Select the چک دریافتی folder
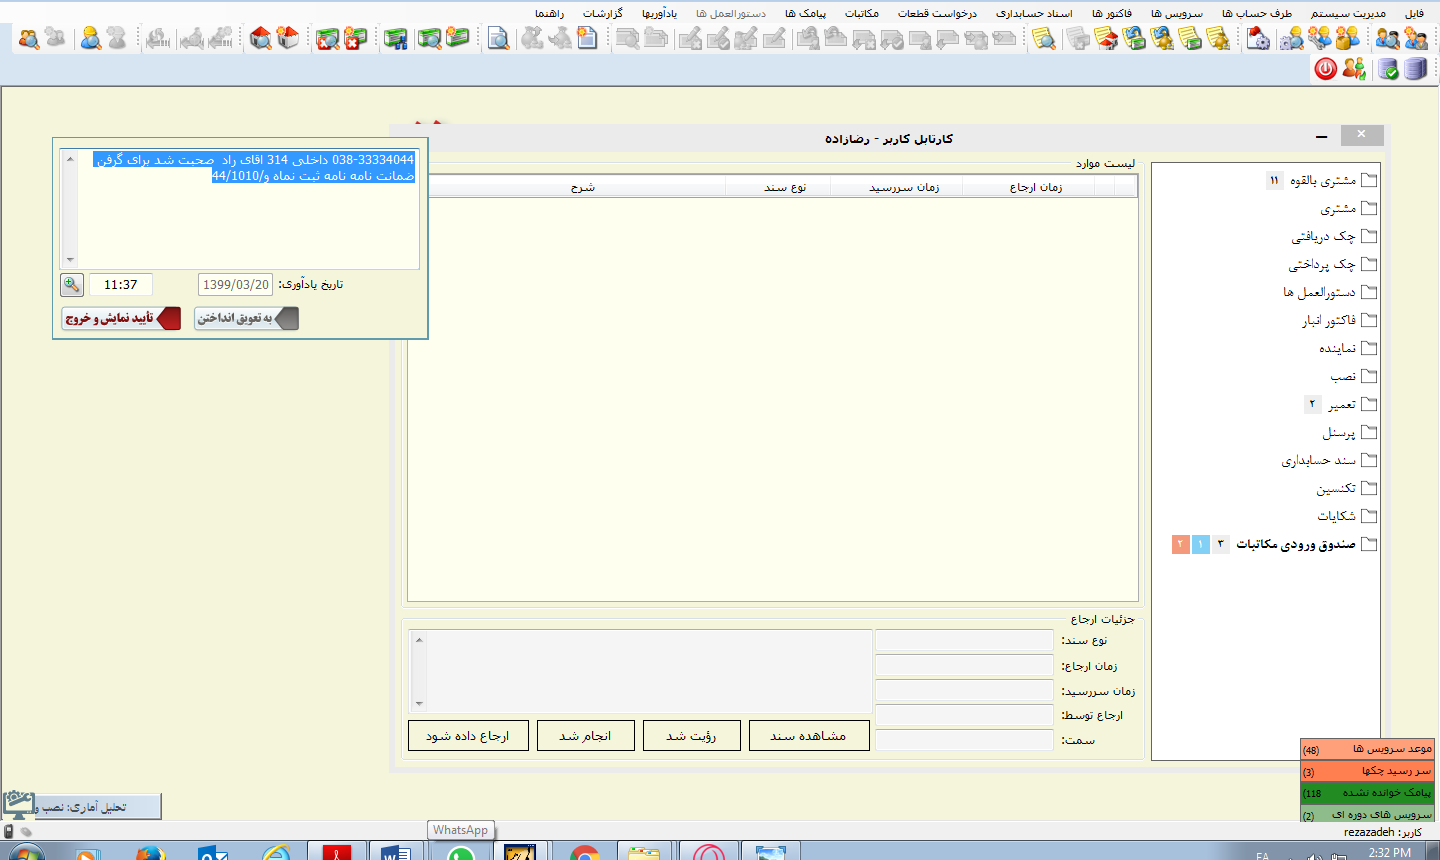Image resolution: width=1440 pixels, height=860 pixels. (x=1322, y=237)
